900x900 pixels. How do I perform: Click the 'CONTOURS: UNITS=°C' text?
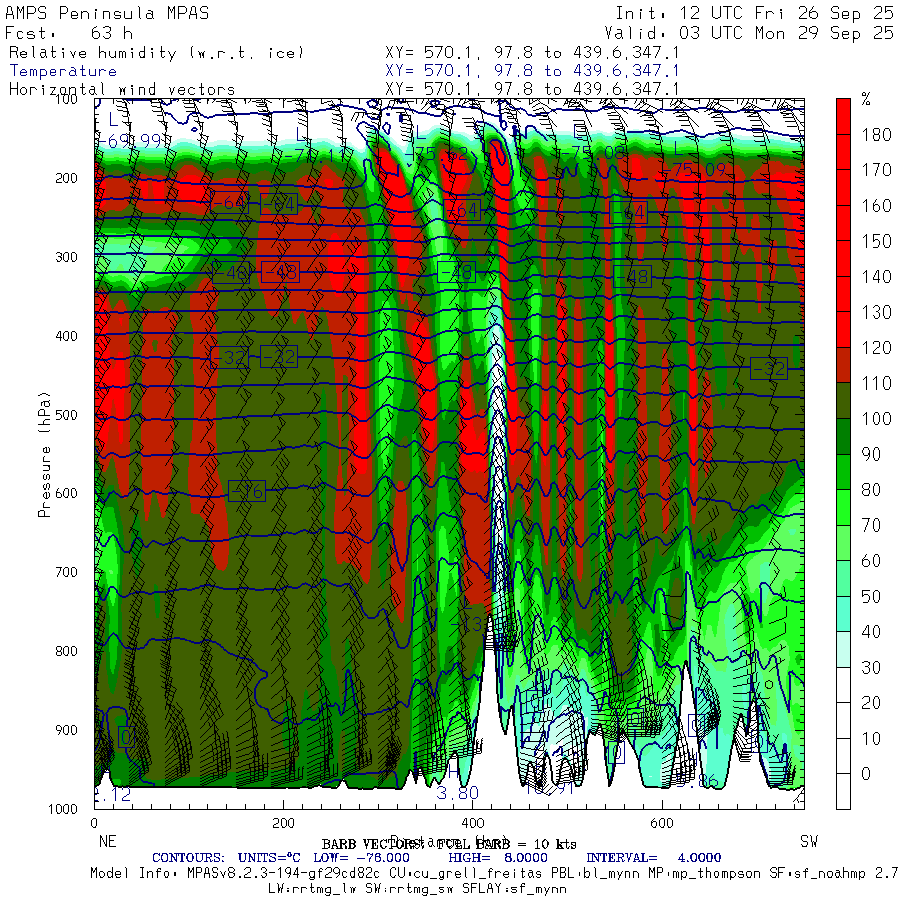coord(226,858)
